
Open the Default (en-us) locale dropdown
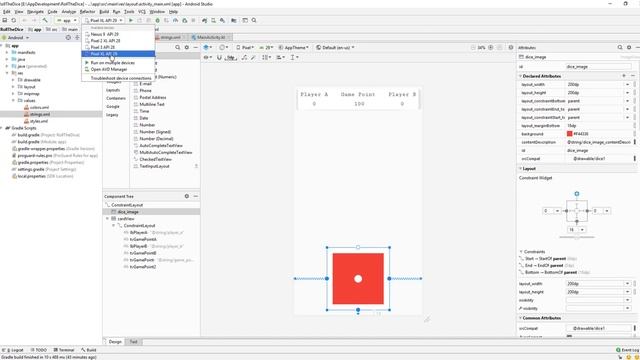point(335,48)
